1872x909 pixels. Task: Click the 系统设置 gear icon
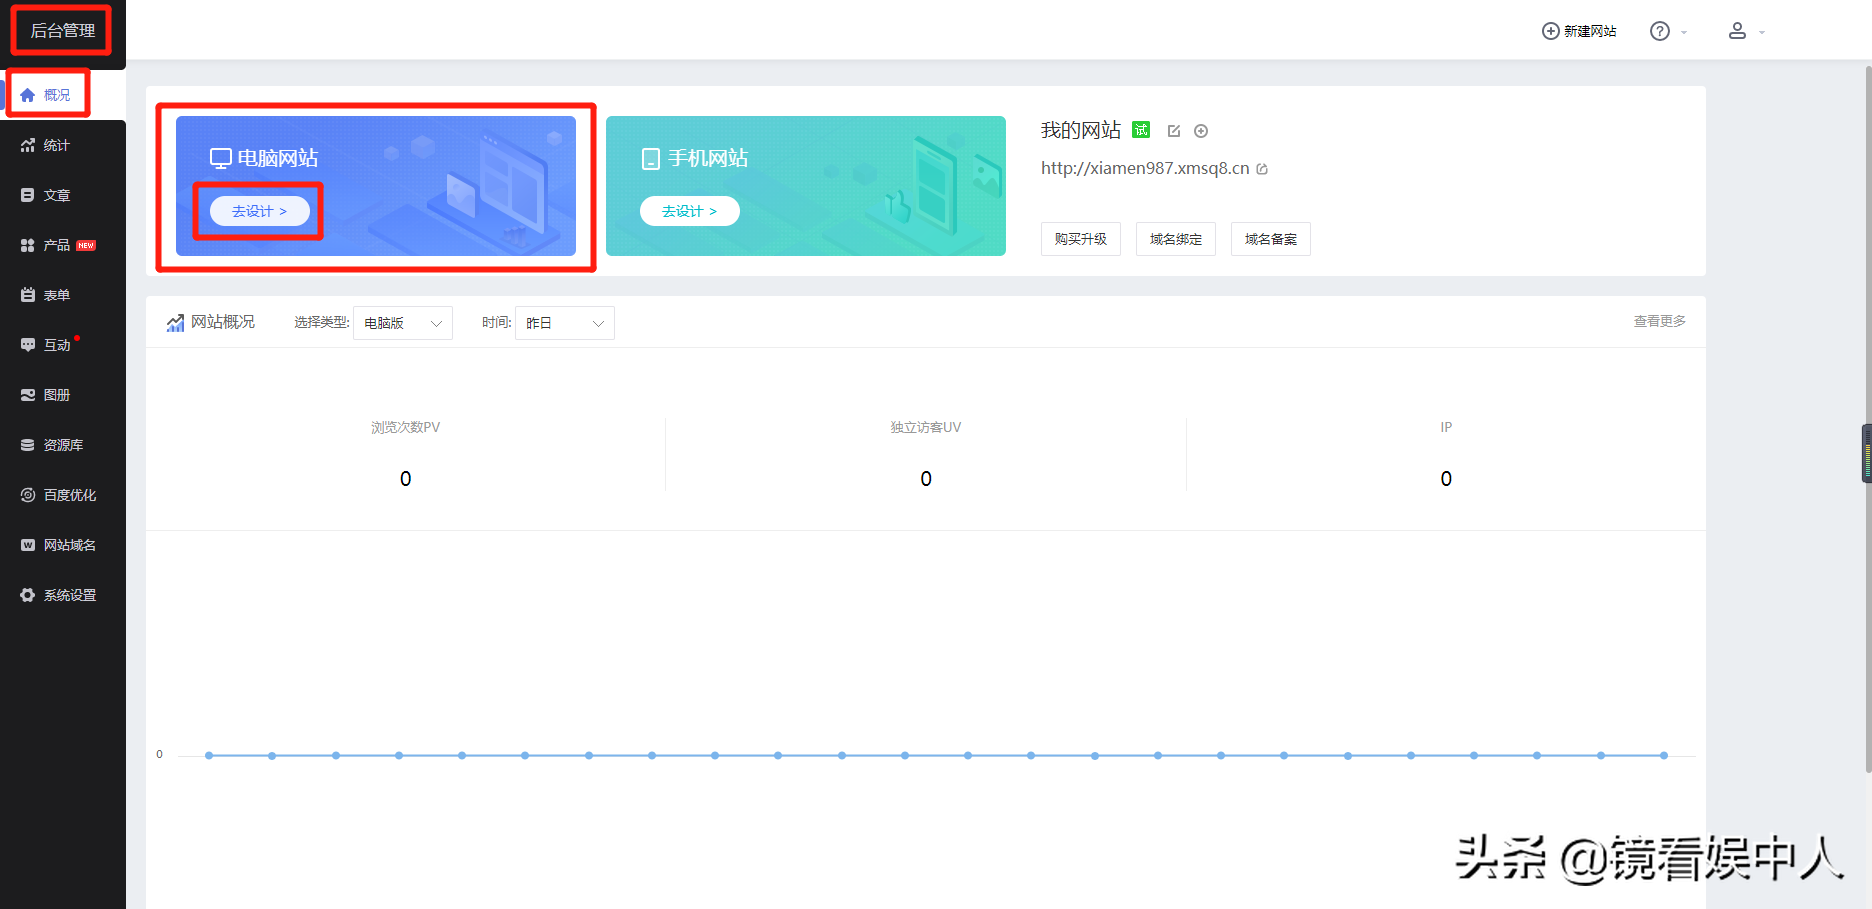click(x=28, y=595)
